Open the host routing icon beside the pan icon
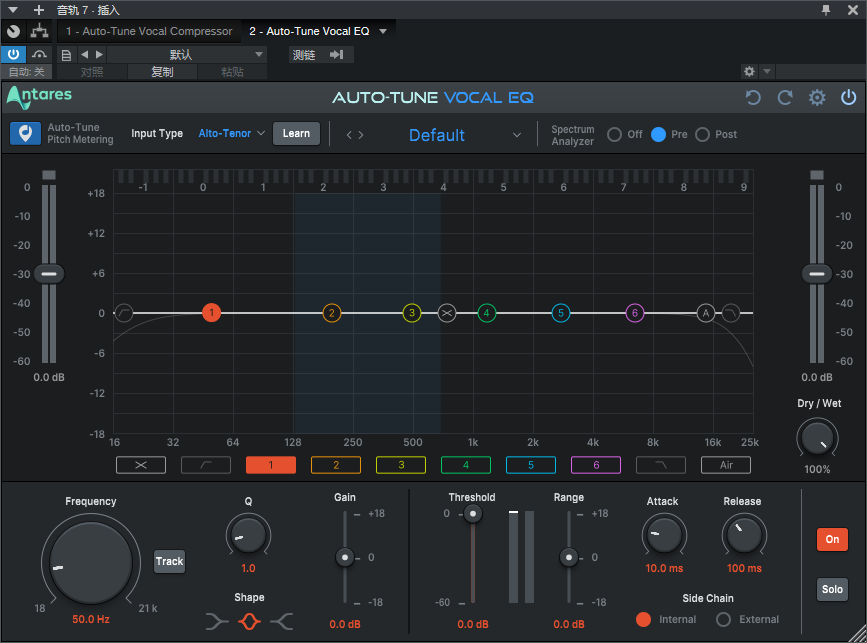 tap(39, 31)
